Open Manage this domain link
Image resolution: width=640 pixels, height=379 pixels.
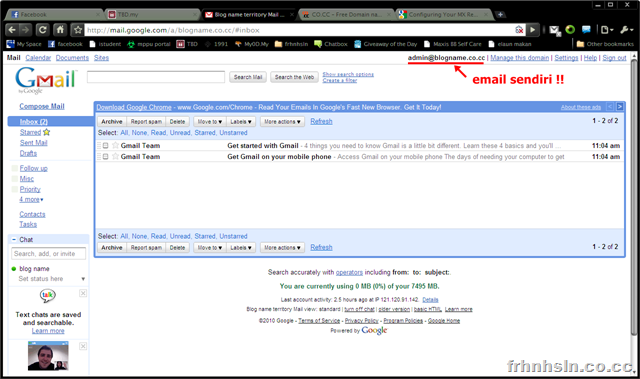click(520, 58)
